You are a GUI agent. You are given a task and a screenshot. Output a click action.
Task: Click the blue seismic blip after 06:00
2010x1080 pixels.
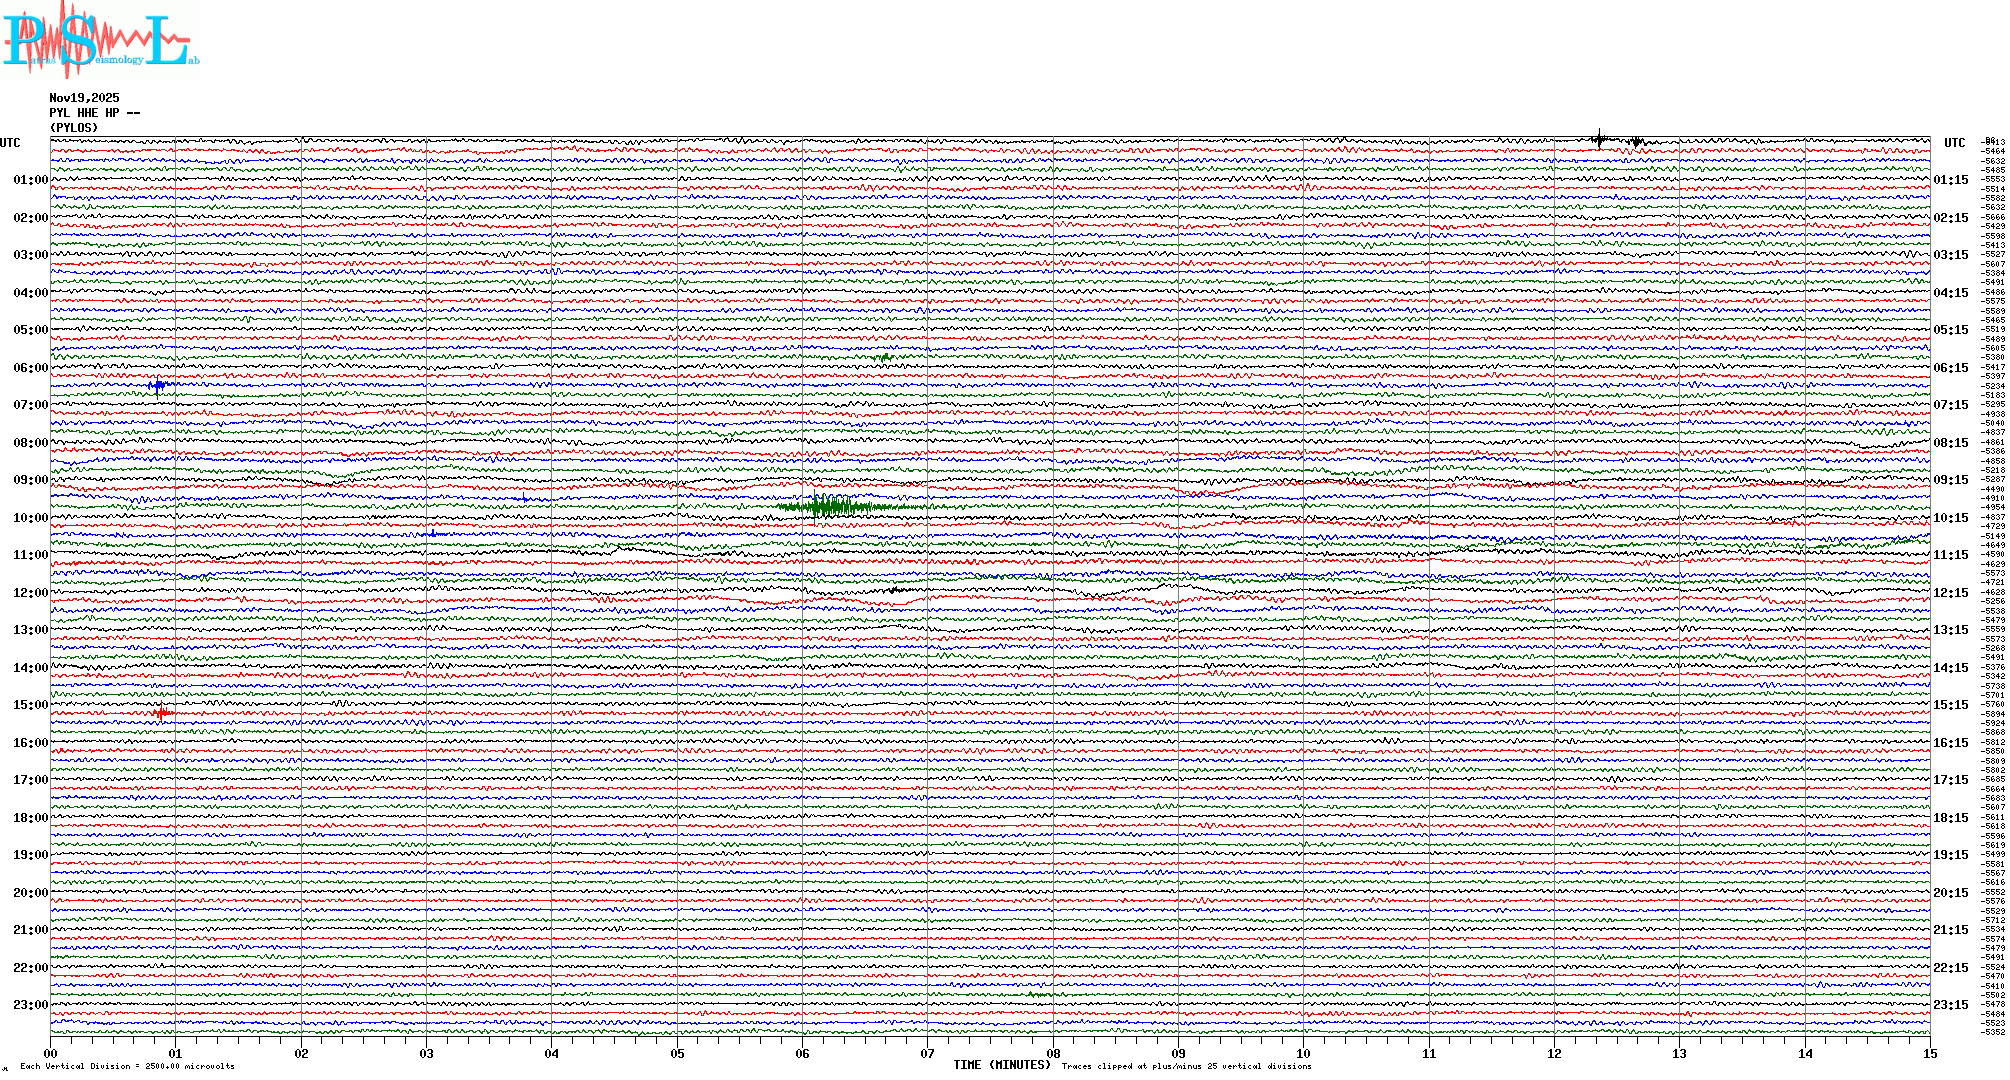pyautogui.click(x=158, y=385)
